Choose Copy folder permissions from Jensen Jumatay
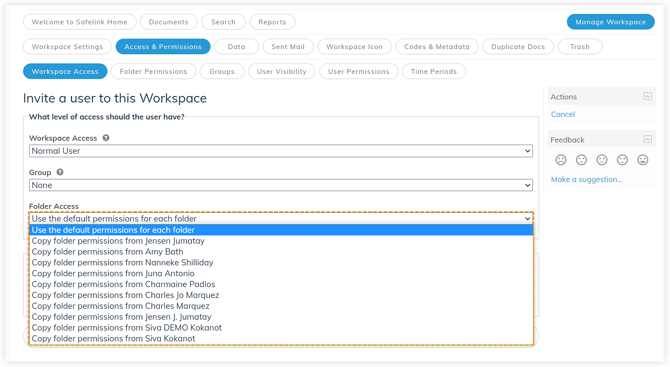Screen dimensions: 670x367 [281, 241]
